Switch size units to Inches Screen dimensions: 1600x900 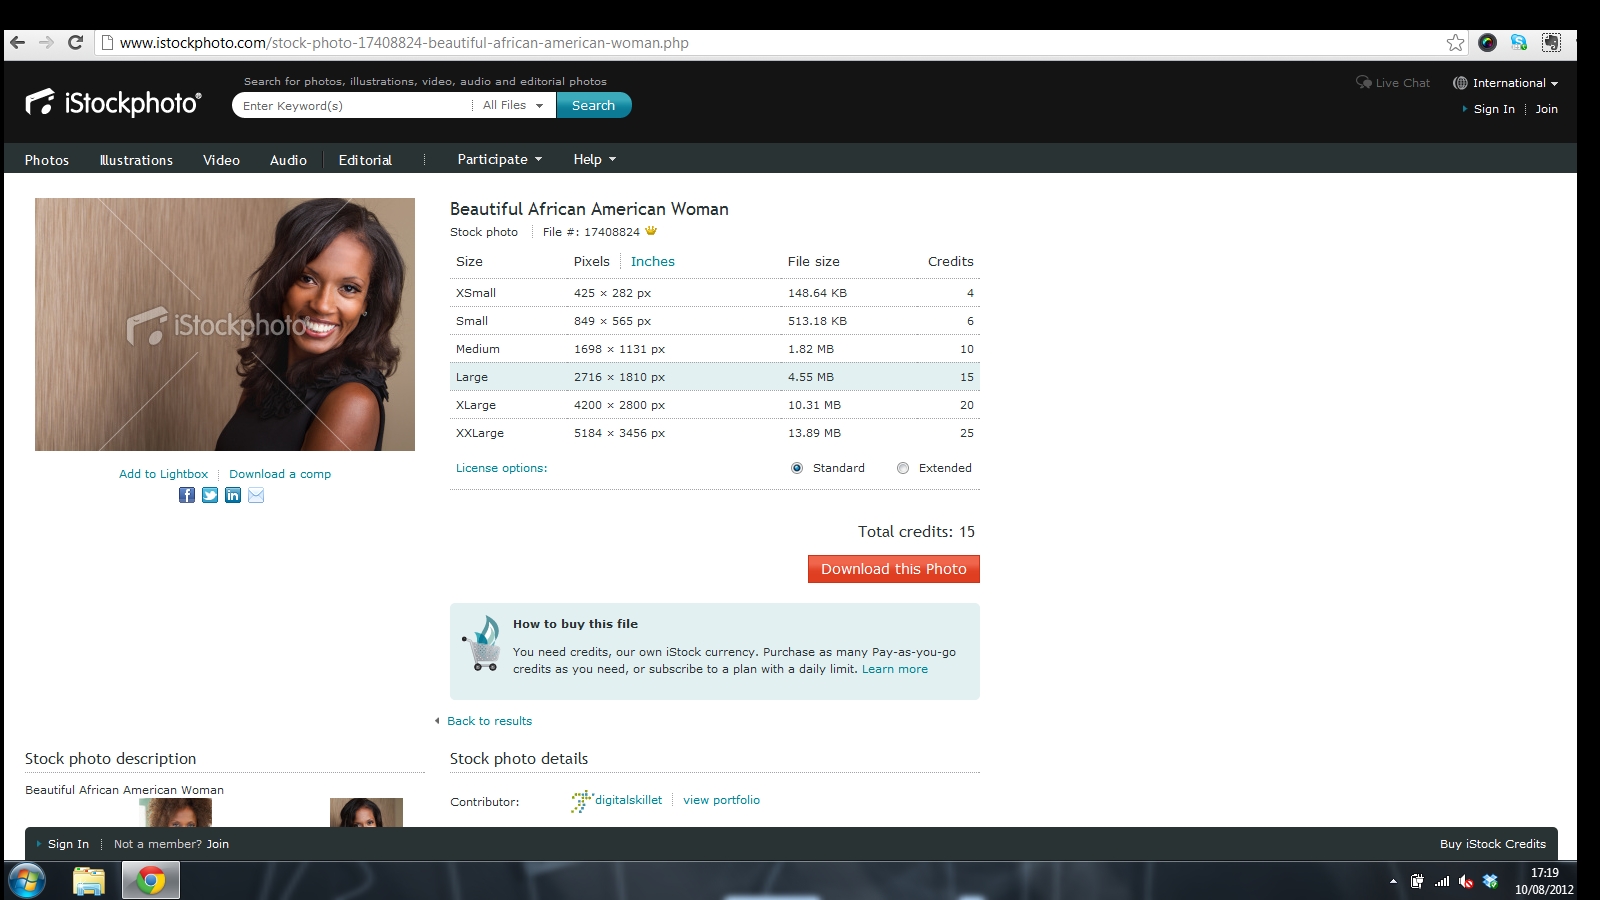coord(653,261)
